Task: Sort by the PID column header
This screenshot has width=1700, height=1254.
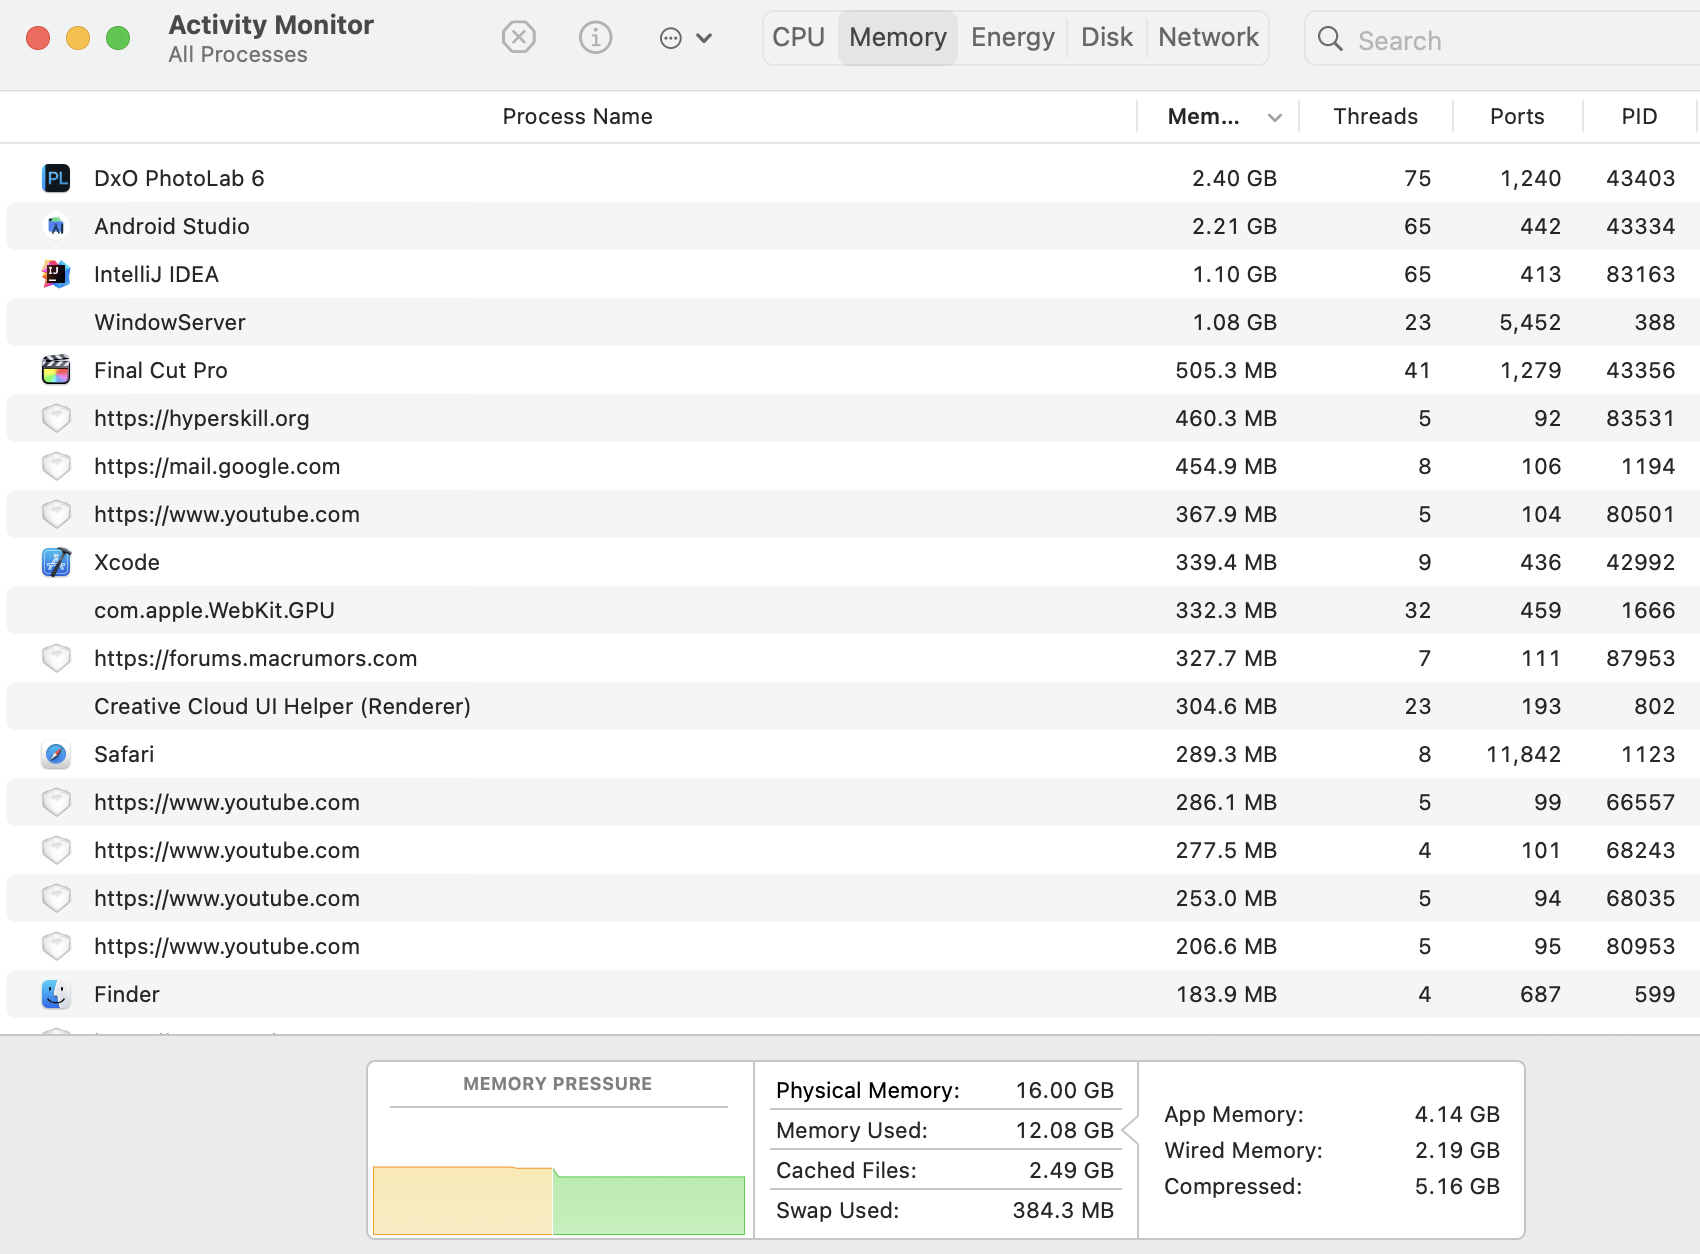Action: tap(1639, 117)
